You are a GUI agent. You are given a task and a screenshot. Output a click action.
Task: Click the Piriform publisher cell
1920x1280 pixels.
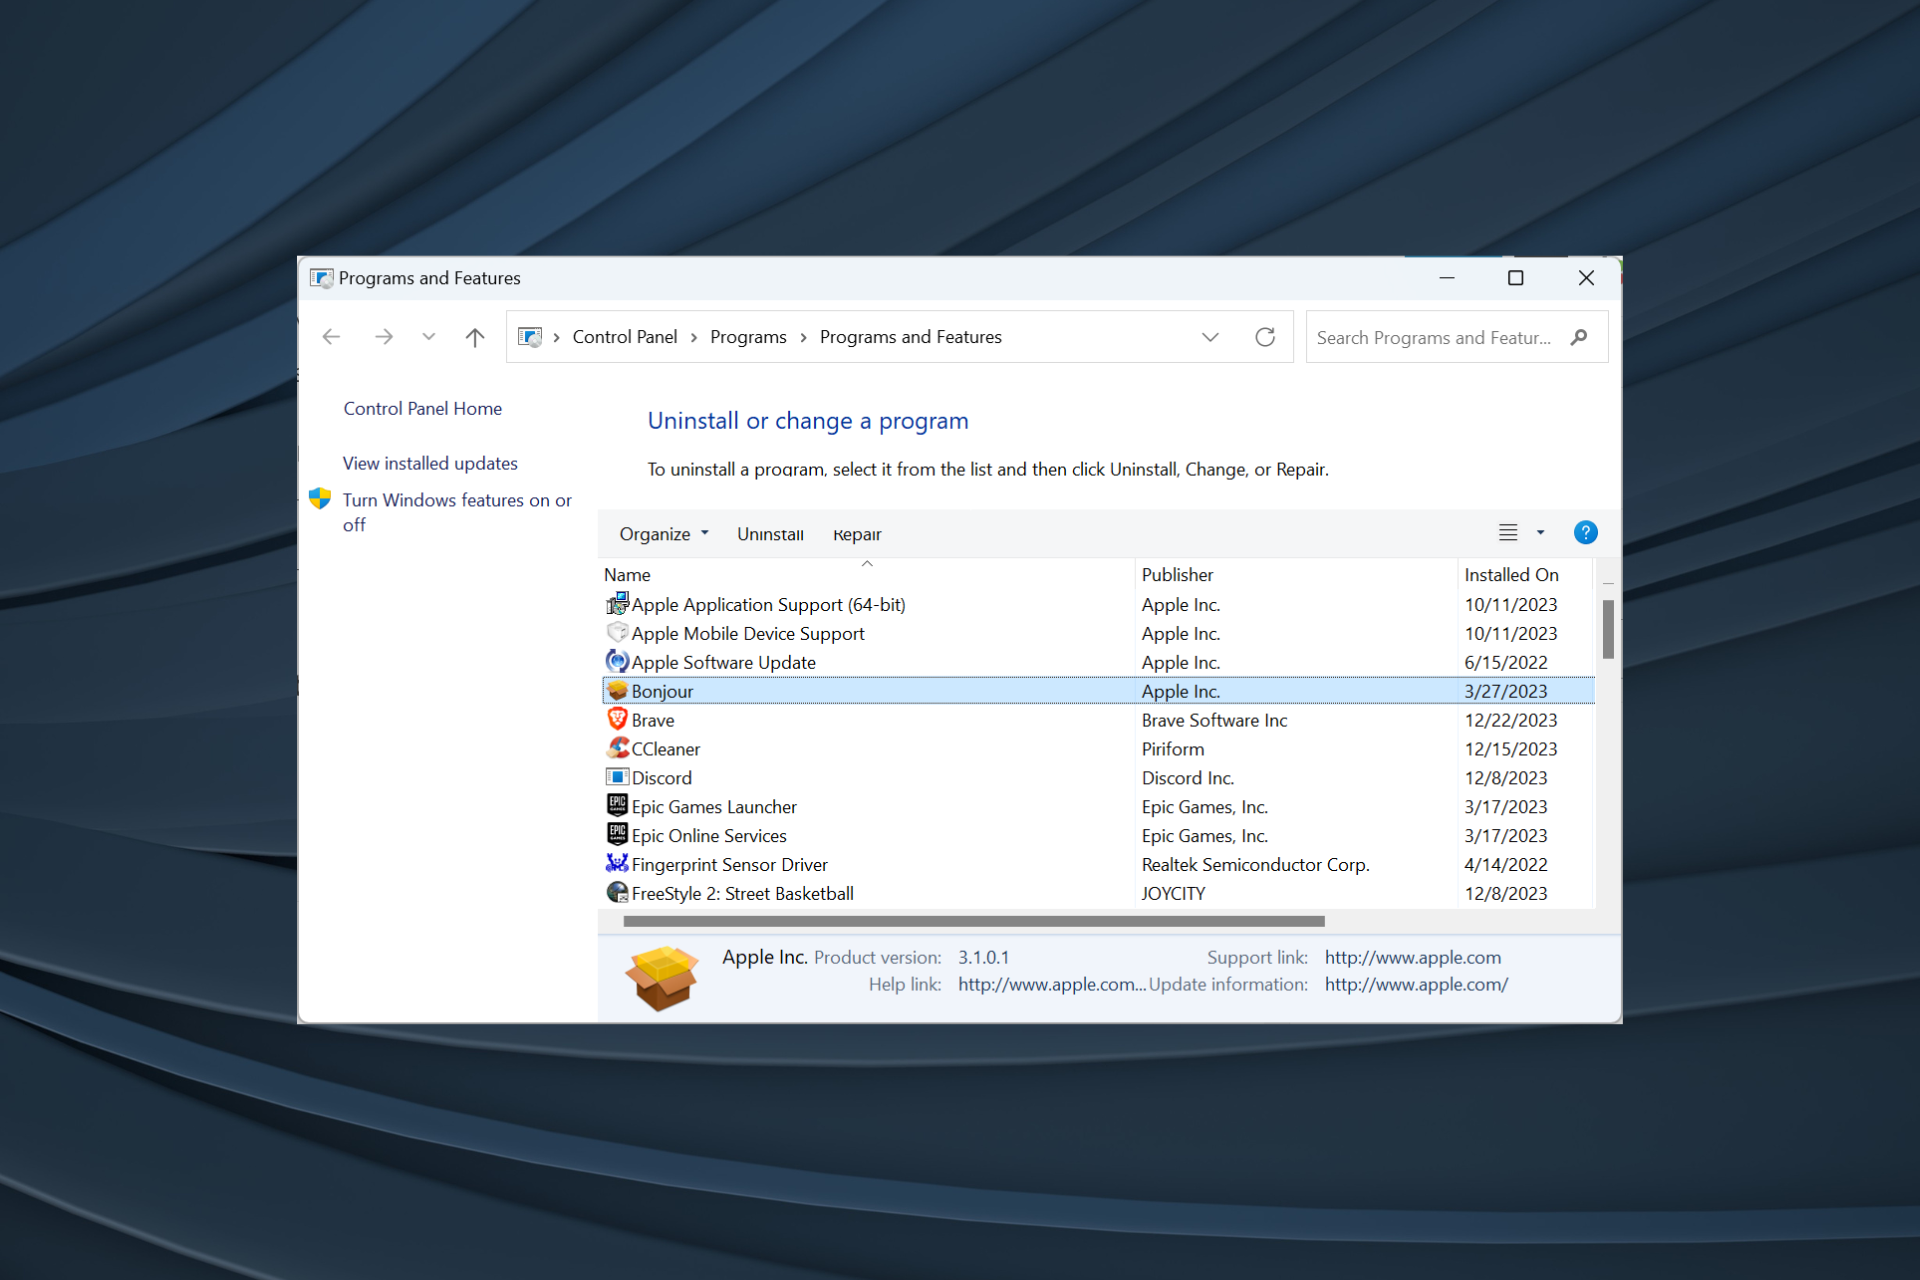pos(1173,749)
